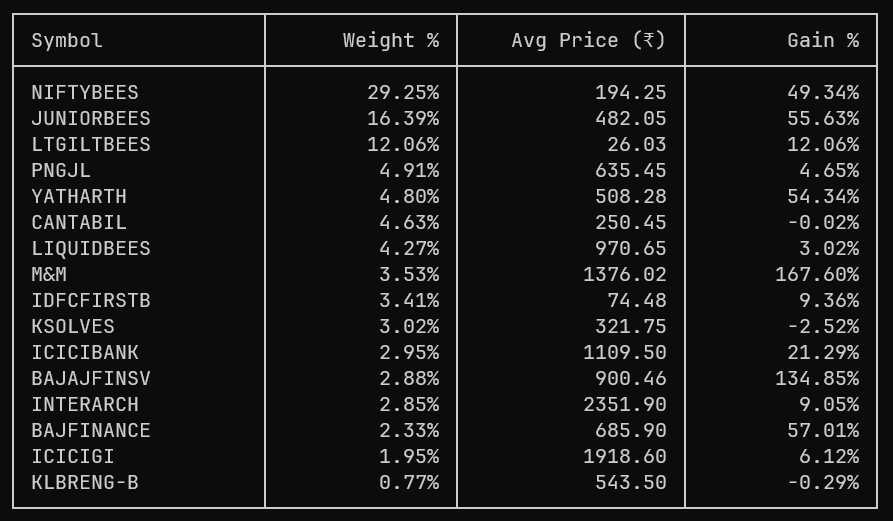
Task: Click the JUNIORBEES symbol text
Action: click(x=91, y=119)
